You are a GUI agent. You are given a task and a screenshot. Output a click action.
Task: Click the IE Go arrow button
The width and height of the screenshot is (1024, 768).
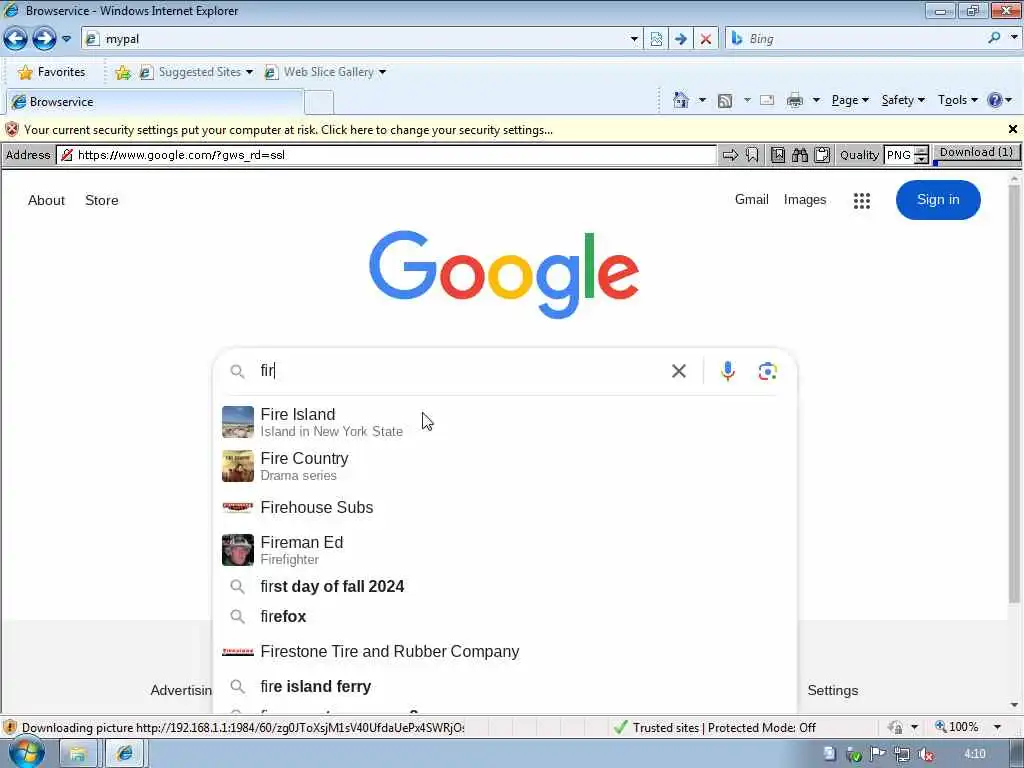click(x=680, y=39)
